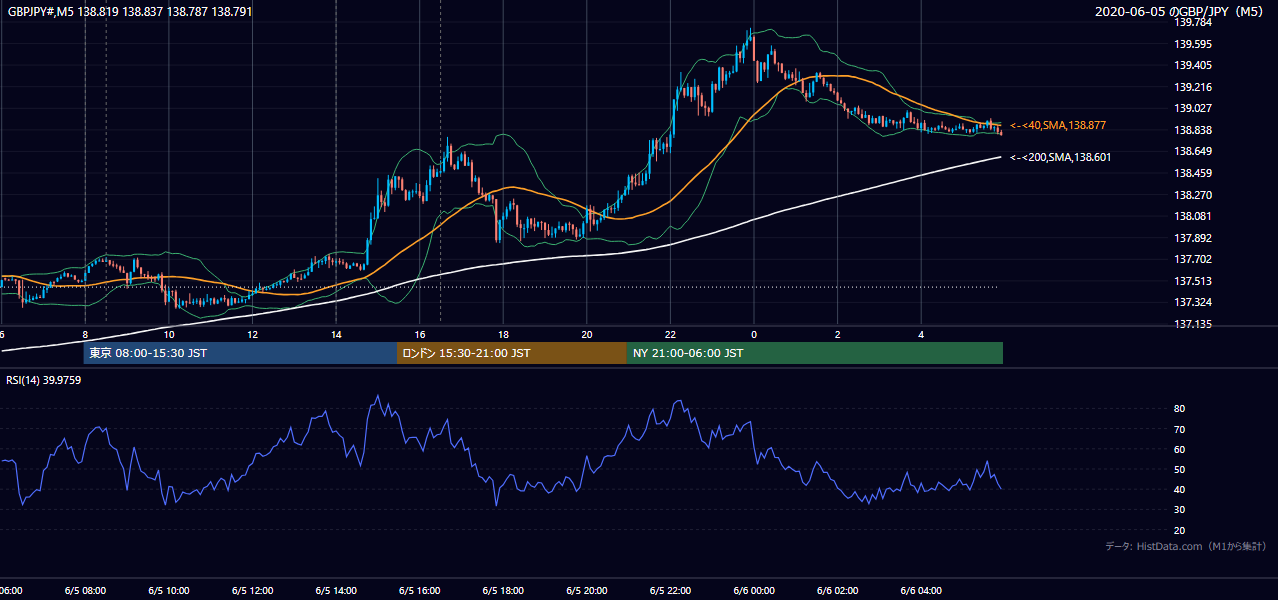The width and height of the screenshot is (1278, 600).
Task: Click single-digit hour marker 4 under price chart
Action: (x=922, y=335)
